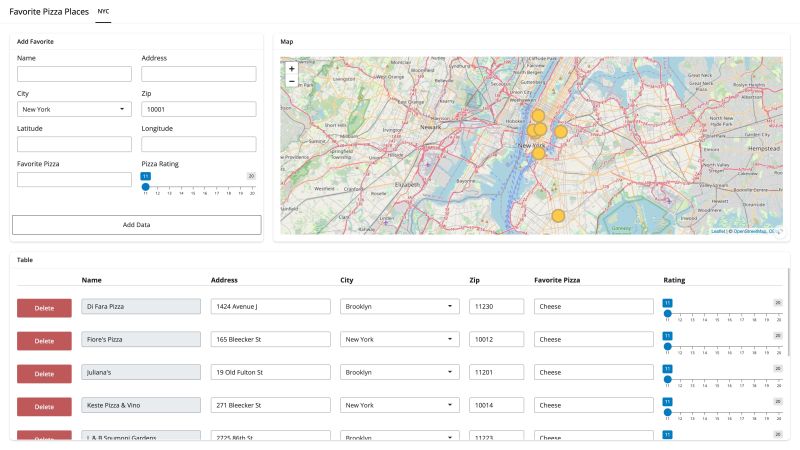The width and height of the screenshot is (800, 450).
Task: Edit the 165 Bleecker St address field
Action: click(x=270, y=339)
